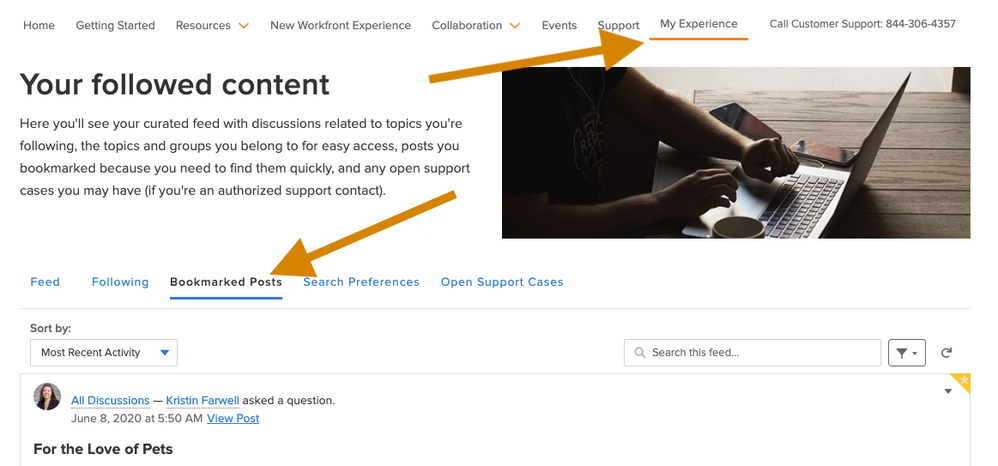The width and height of the screenshot is (998, 466).
Task: Navigate to the Events page
Action: point(559,25)
